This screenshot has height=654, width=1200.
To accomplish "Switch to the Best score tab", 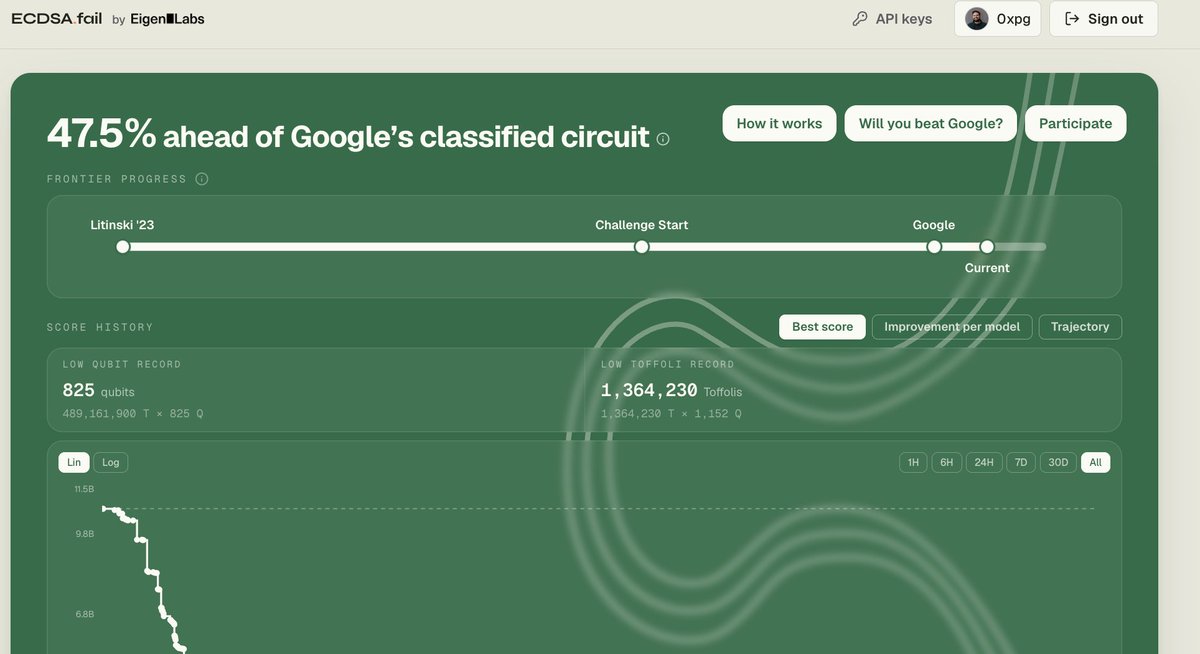I will coord(822,327).
